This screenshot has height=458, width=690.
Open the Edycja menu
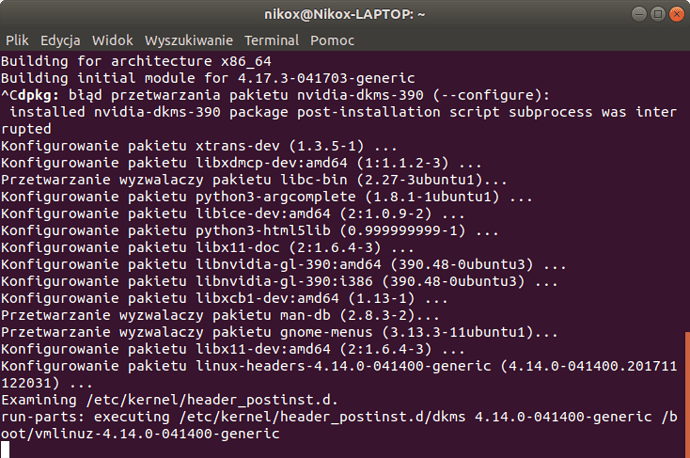[61, 41]
